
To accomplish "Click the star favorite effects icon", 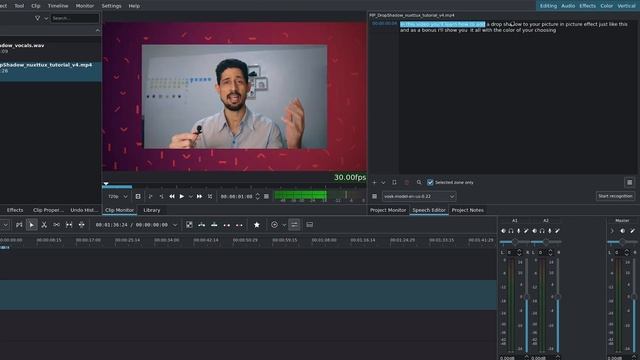I will click(x=257, y=225).
